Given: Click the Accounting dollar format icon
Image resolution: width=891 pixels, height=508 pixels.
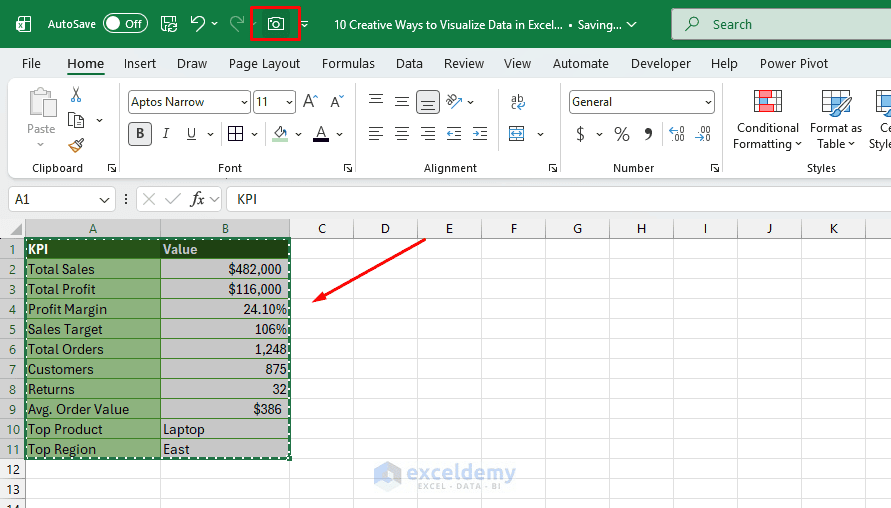Looking at the screenshot, I should 580,134.
